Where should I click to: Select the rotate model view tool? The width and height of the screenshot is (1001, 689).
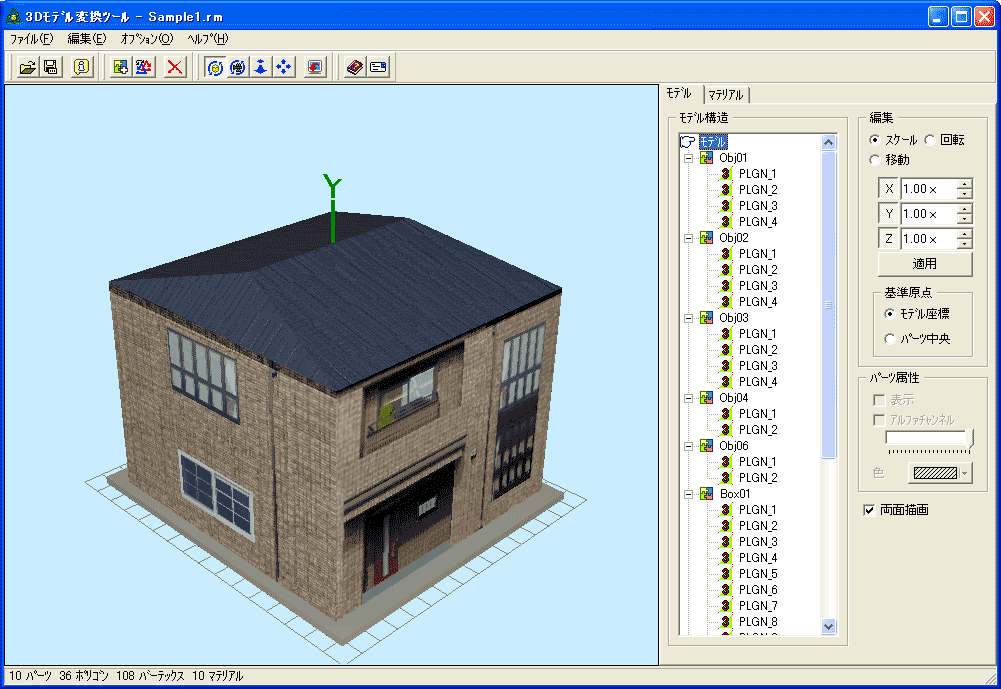[214, 67]
